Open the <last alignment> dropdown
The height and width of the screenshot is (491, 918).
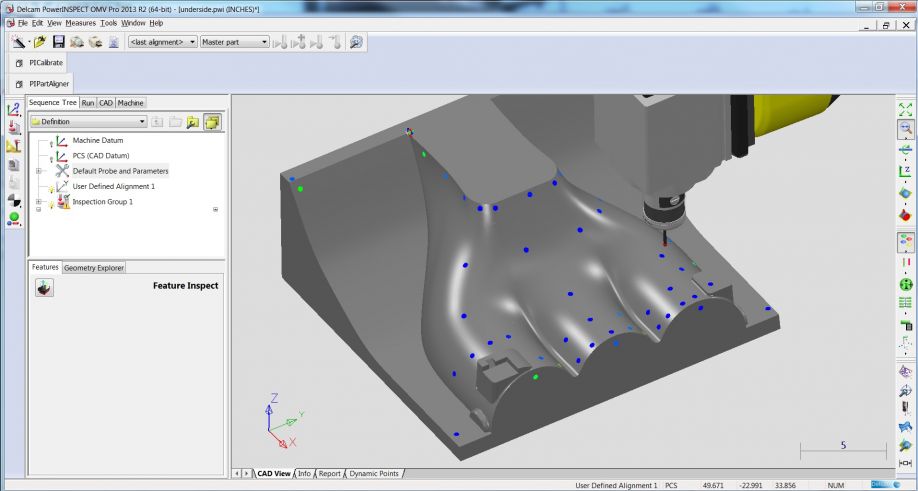pos(163,42)
